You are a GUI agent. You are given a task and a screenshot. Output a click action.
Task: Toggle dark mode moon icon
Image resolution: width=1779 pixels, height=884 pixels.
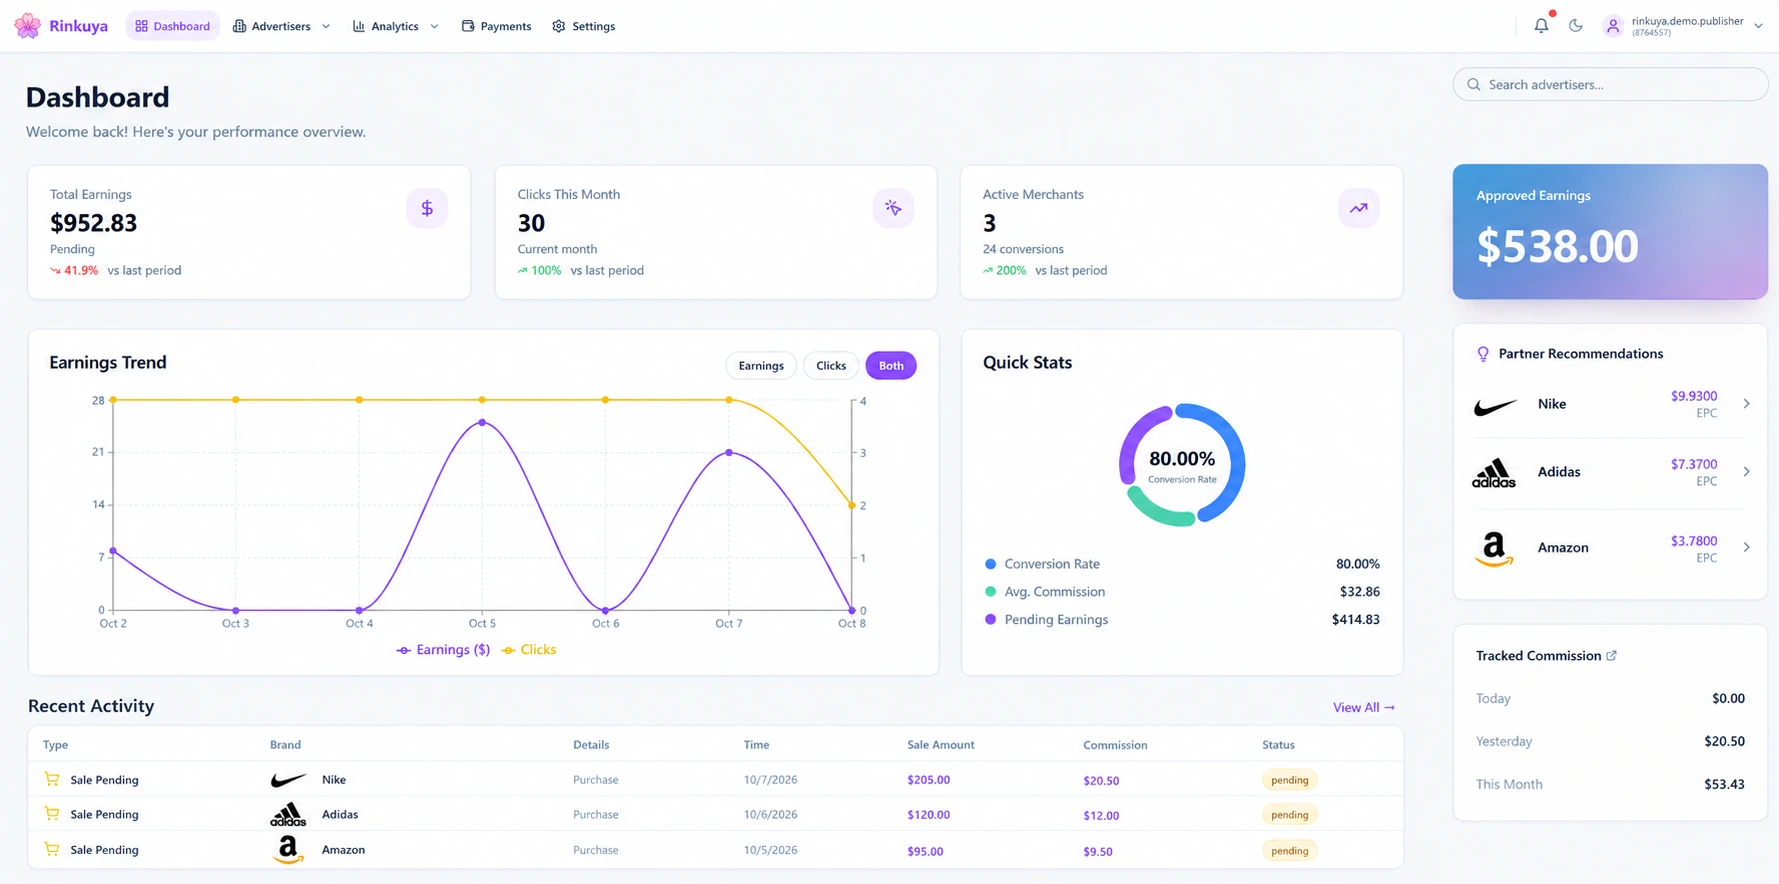(x=1576, y=26)
